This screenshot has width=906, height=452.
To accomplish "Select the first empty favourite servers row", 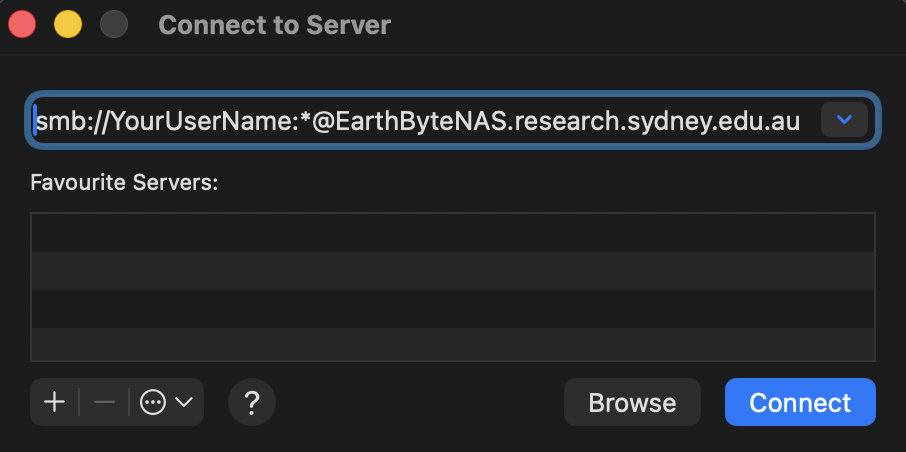I will tap(453, 232).
